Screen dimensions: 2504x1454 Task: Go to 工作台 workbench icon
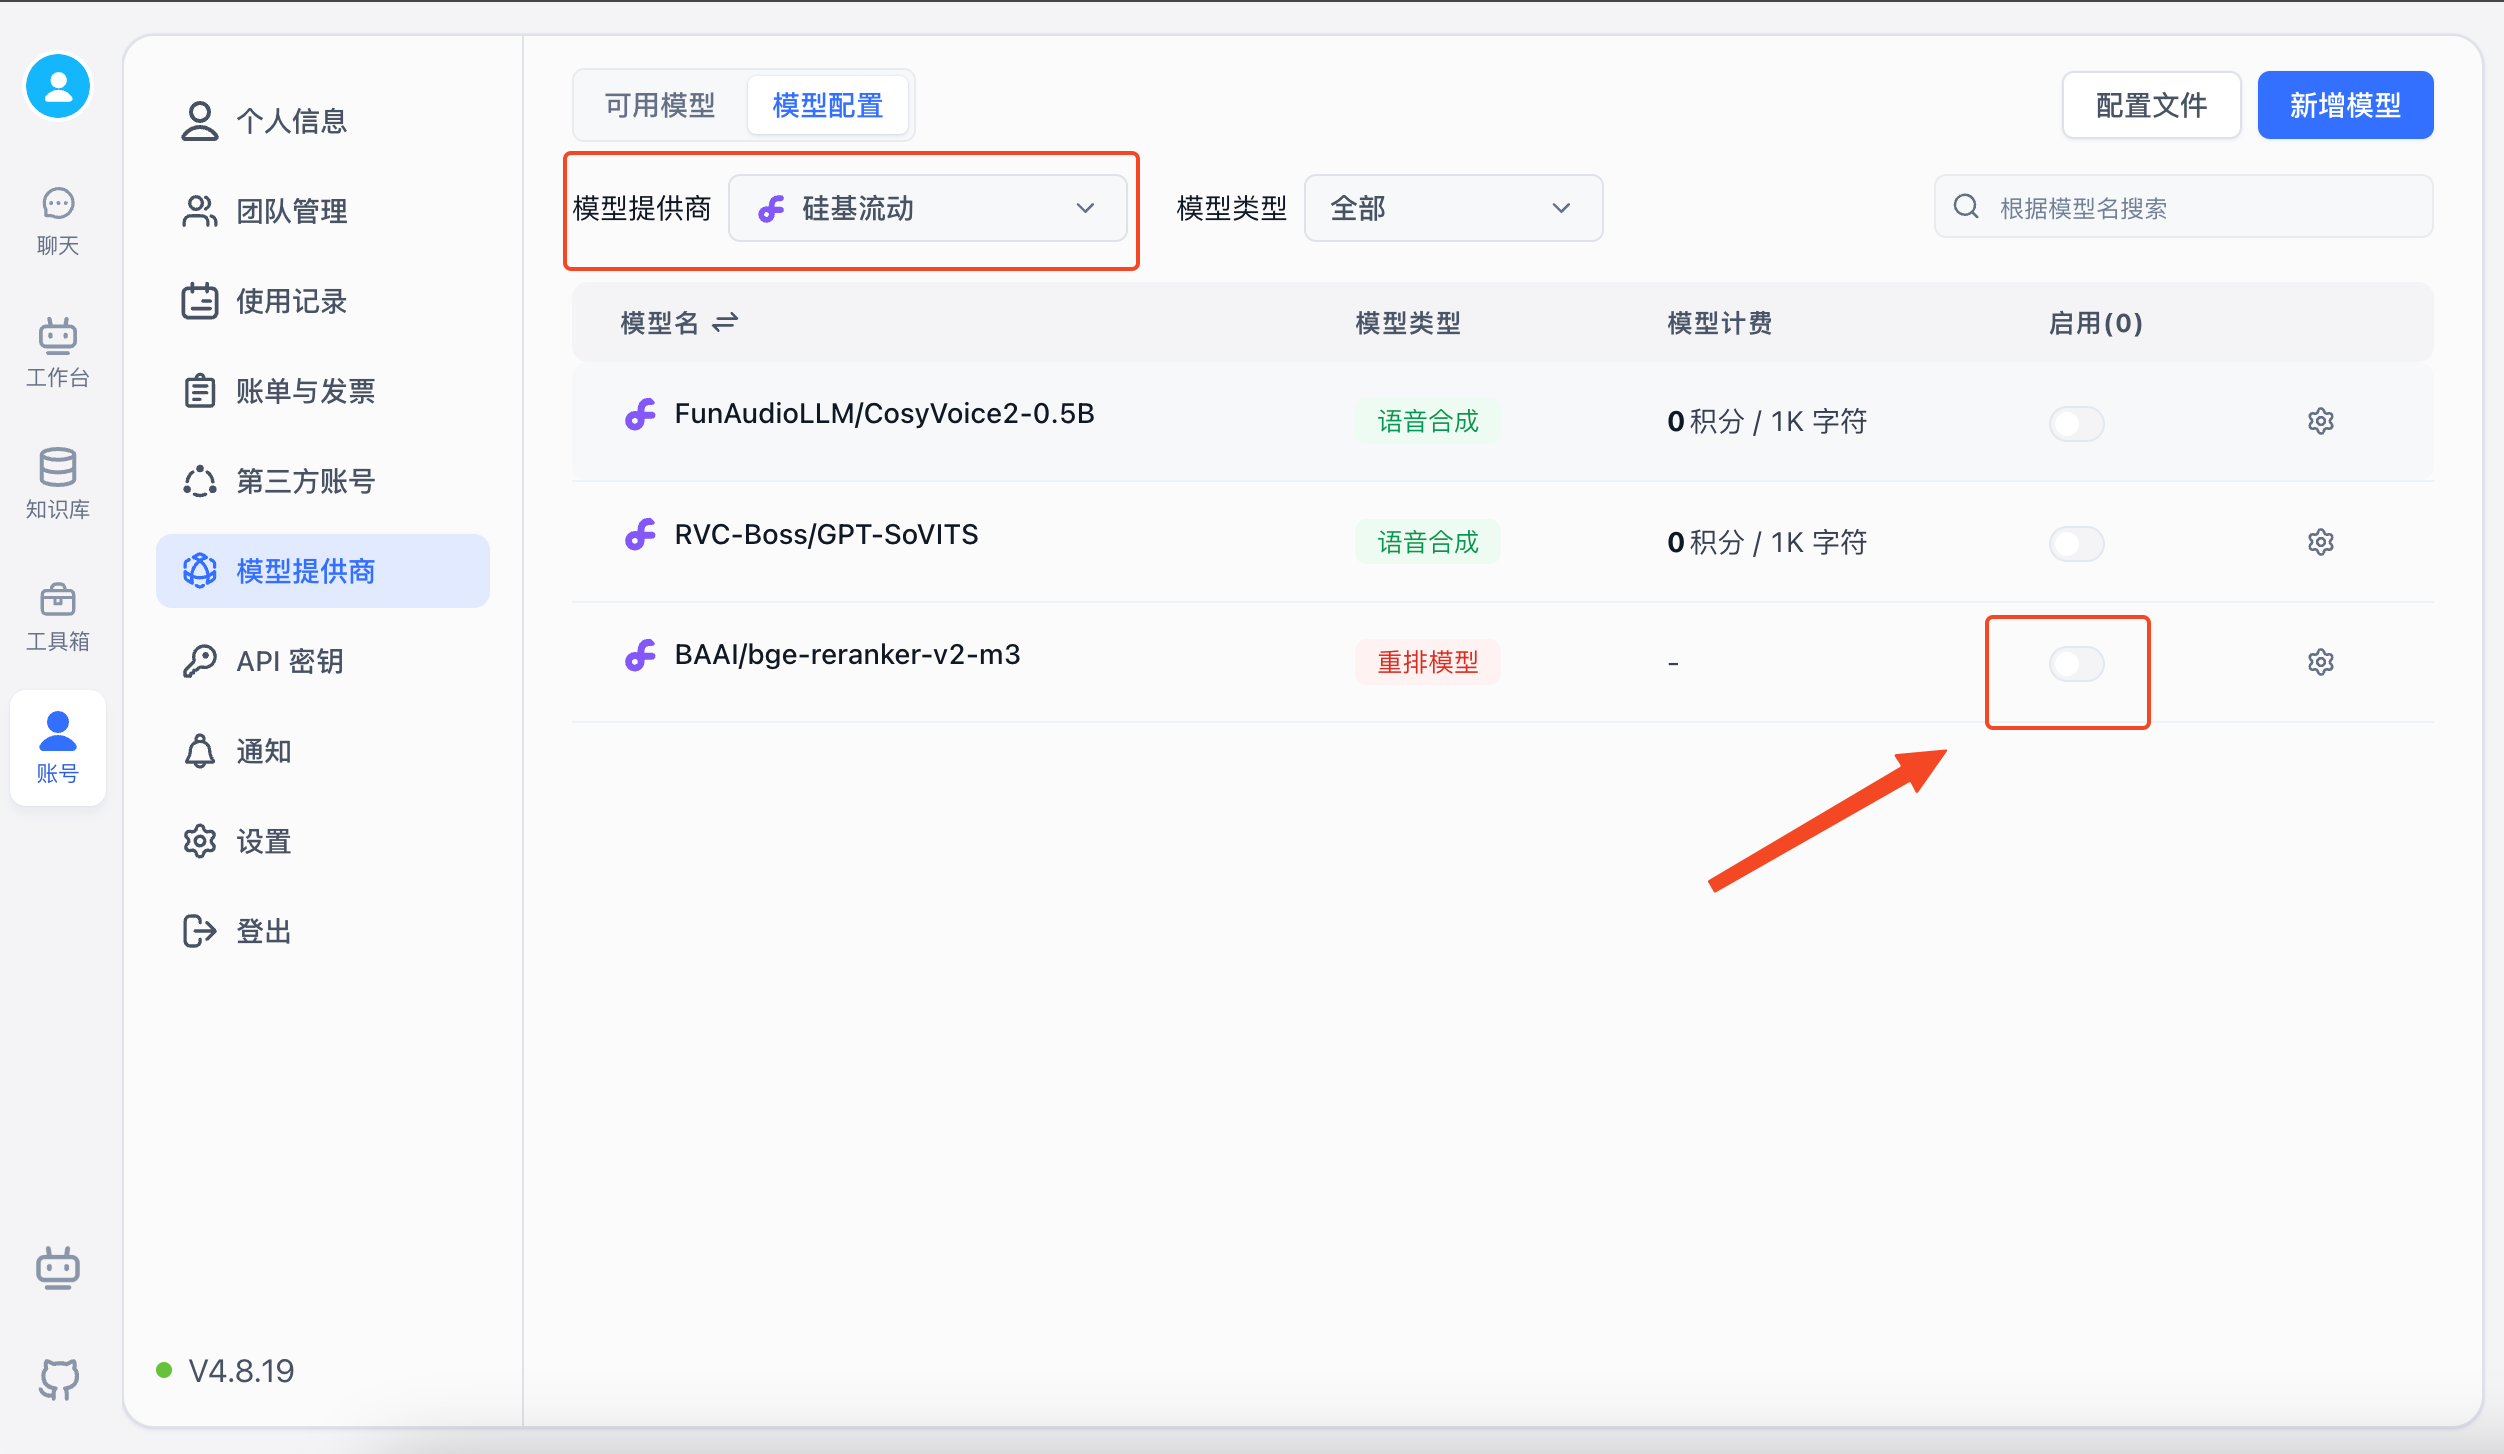pyautogui.click(x=58, y=352)
